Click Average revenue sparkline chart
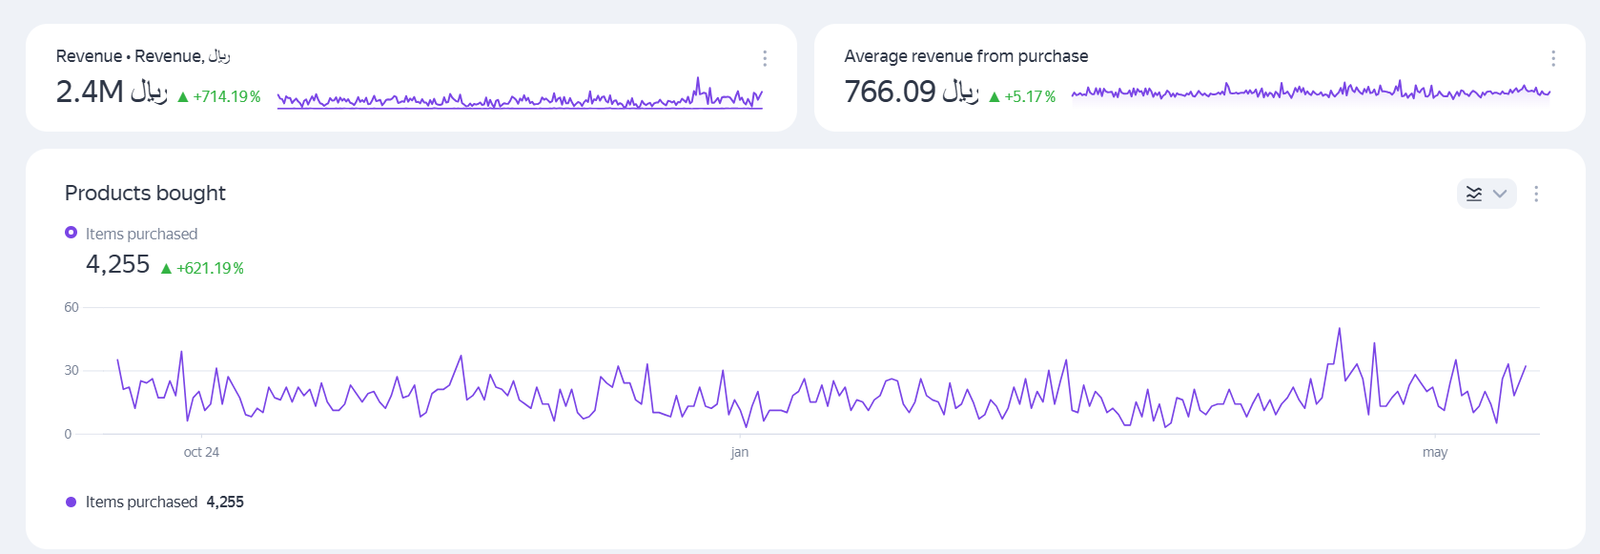The height and width of the screenshot is (554, 1600). [x=1310, y=92]
